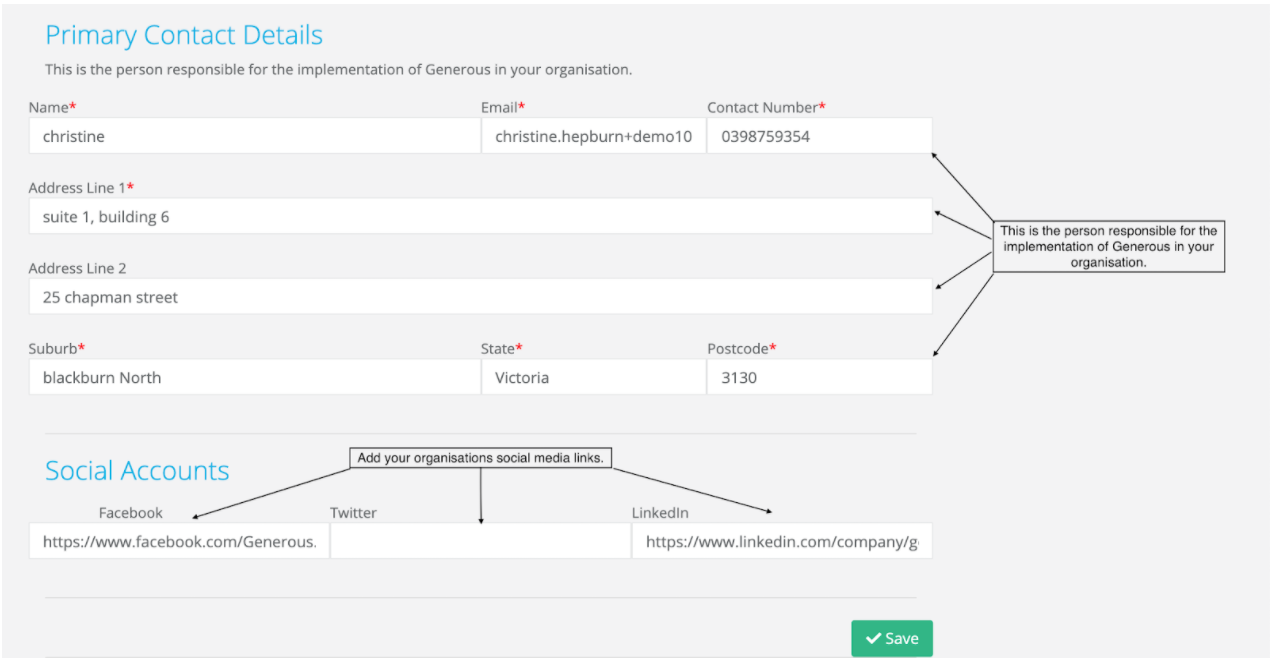1272x658 pixels.
Task: Click the Suburb field blackburn North
Action: click(x=255, y=377)
